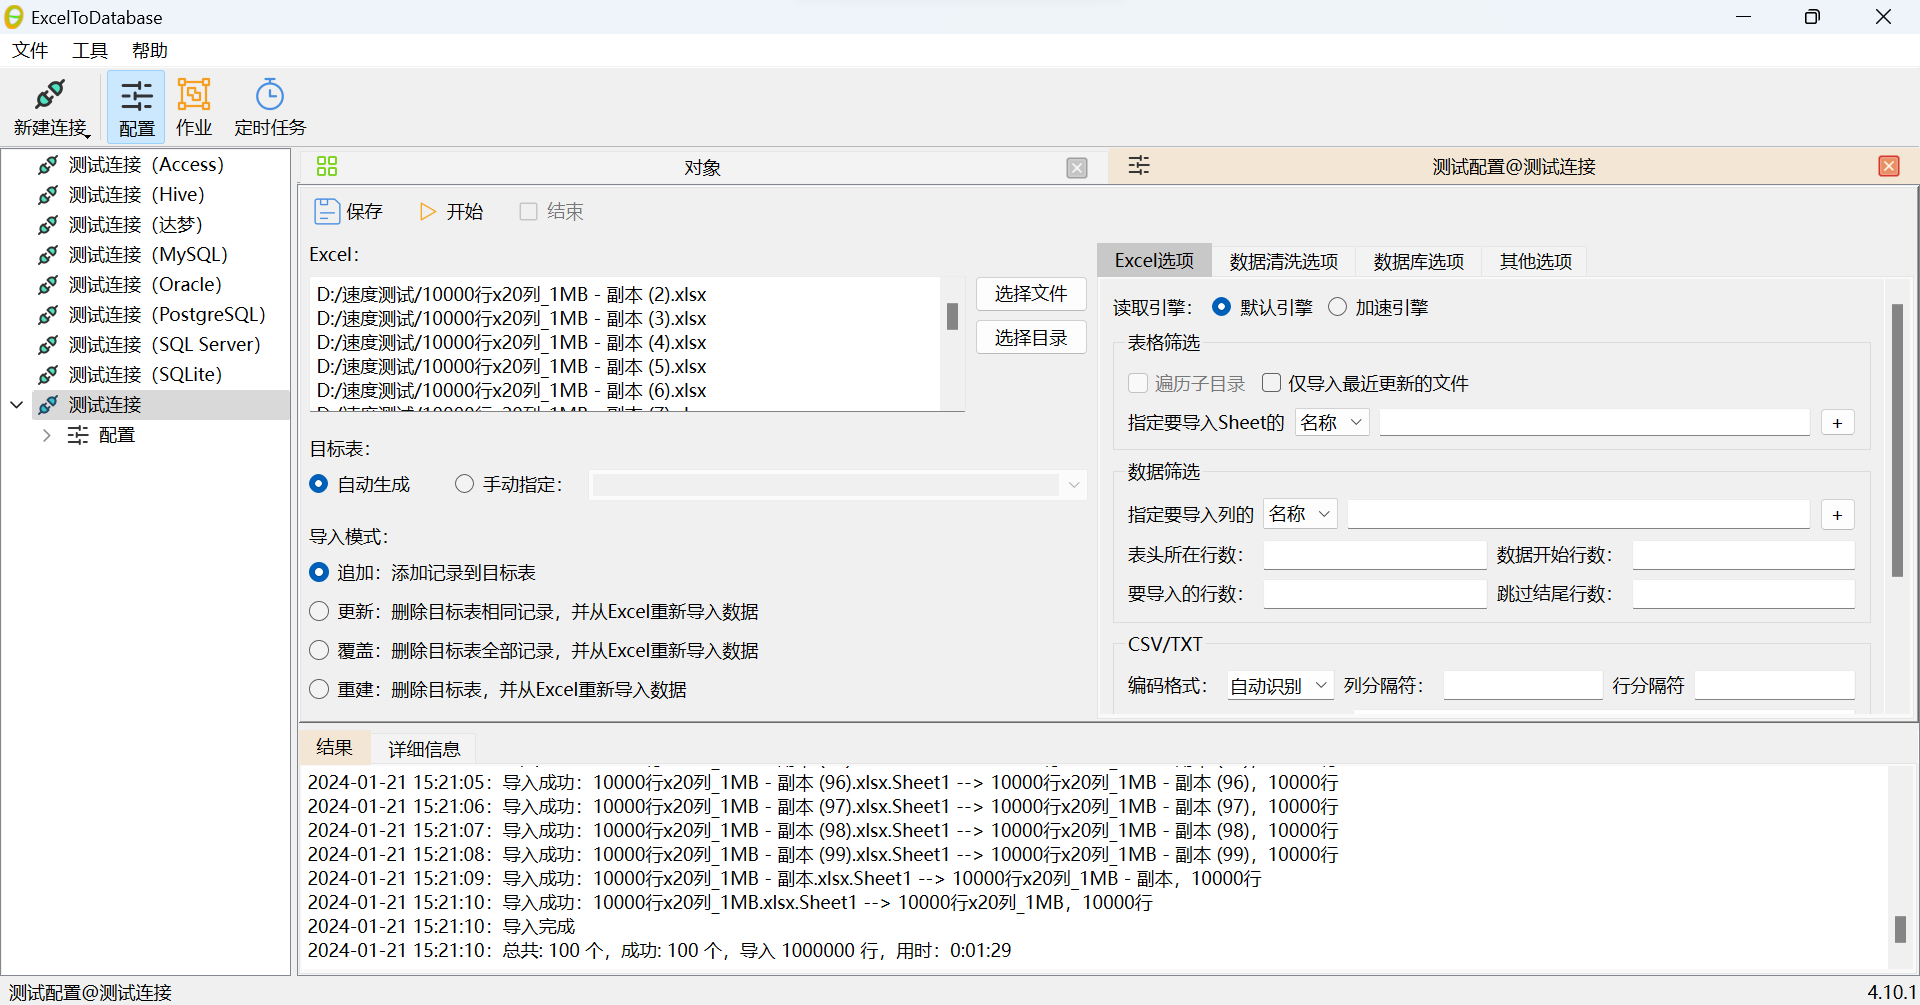
Task: Click inside the 表头所在行数 input field
Action: coord(1374,554)
